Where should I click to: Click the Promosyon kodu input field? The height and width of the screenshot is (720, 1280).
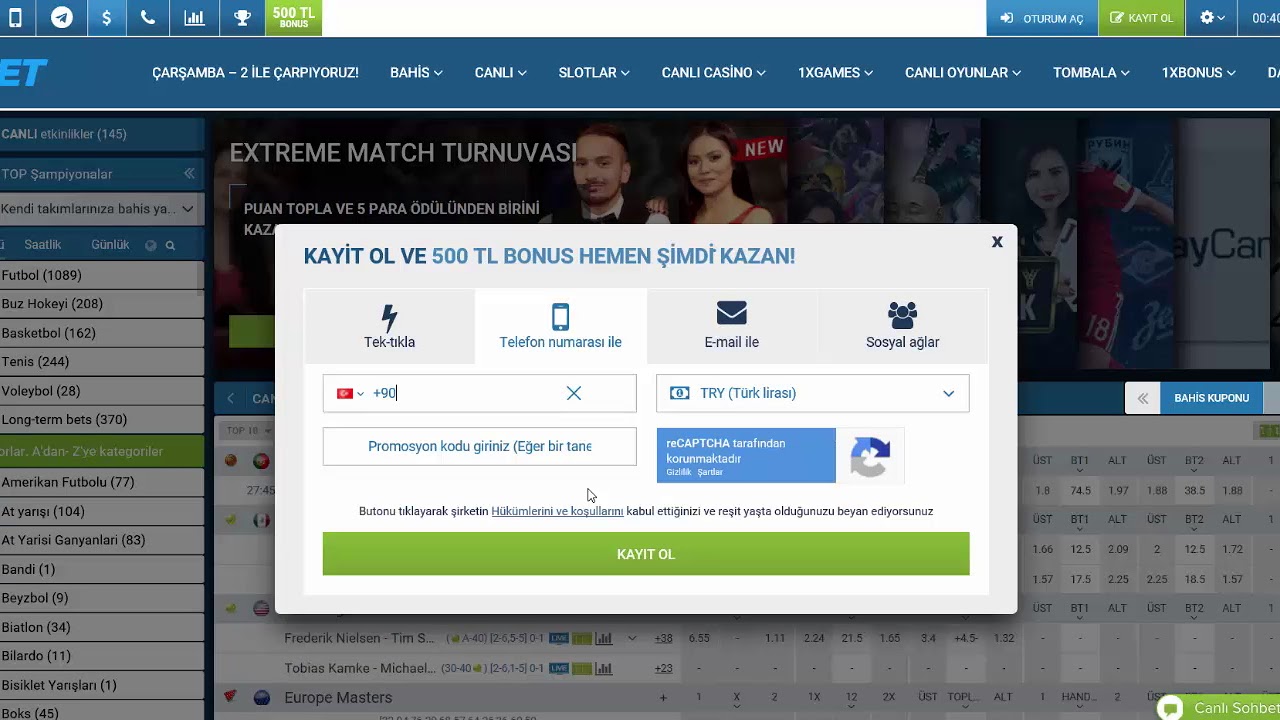[x=479, y=447]
